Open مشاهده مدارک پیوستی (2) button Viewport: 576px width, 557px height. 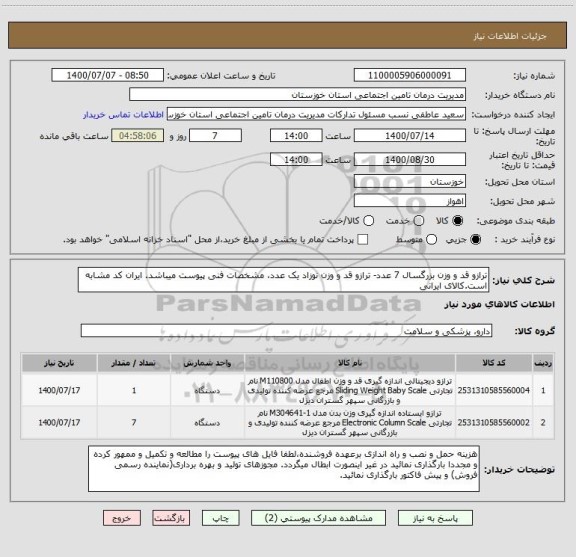(x=318, y=518)
